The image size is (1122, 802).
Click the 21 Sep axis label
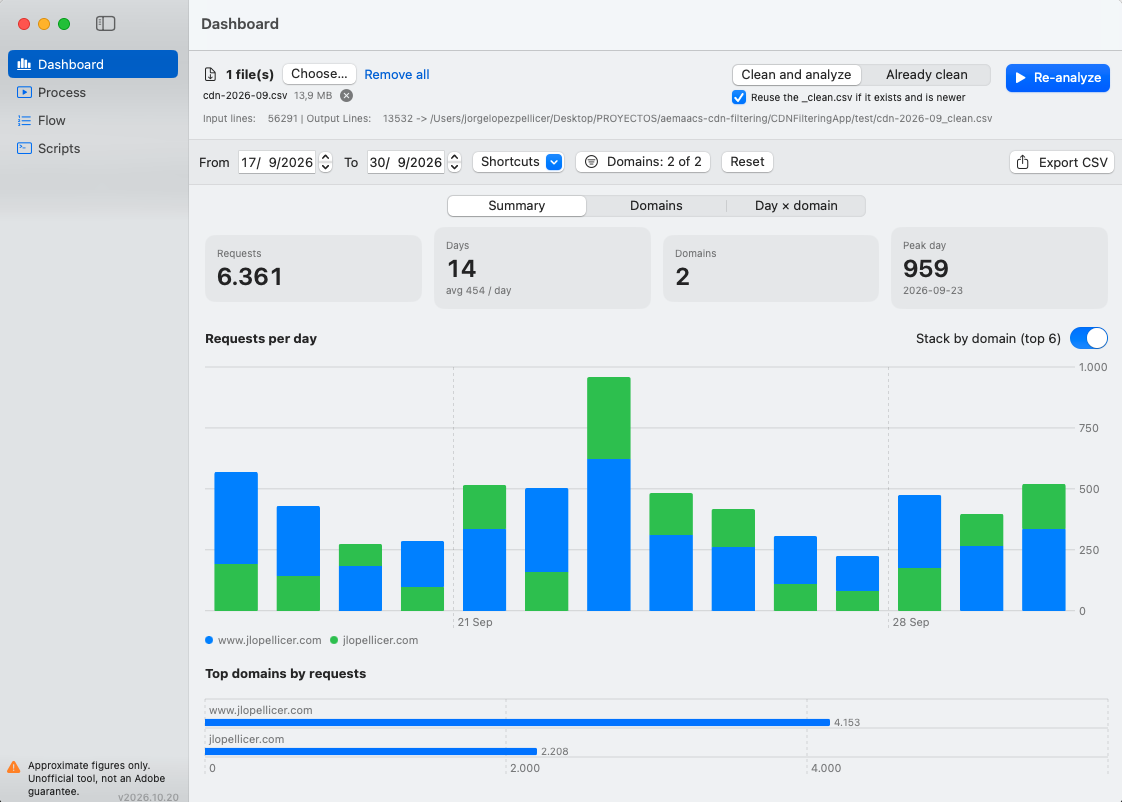(x=475, y=622)
